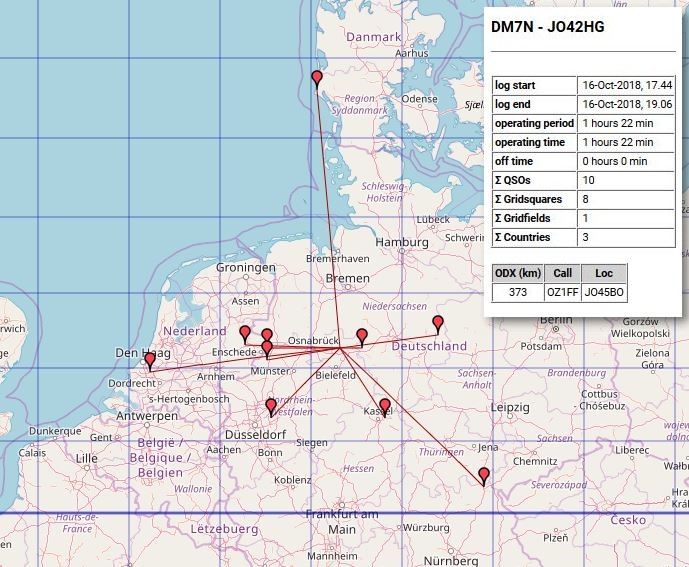Select the southernmost marker near Jena
This screenshot has width=689, height=567.
[x=484, y=475]
